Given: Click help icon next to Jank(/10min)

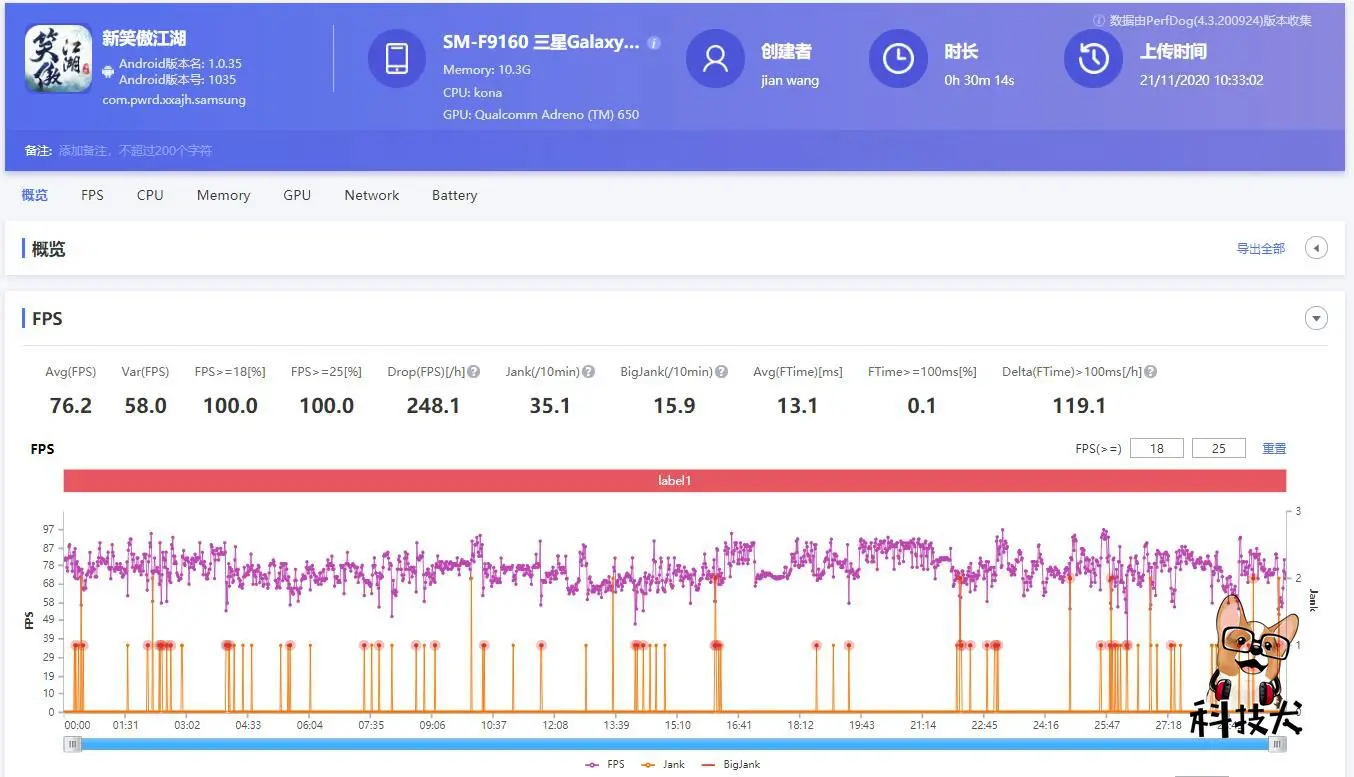Looking at the screenshot, I should tap(589, 372).
